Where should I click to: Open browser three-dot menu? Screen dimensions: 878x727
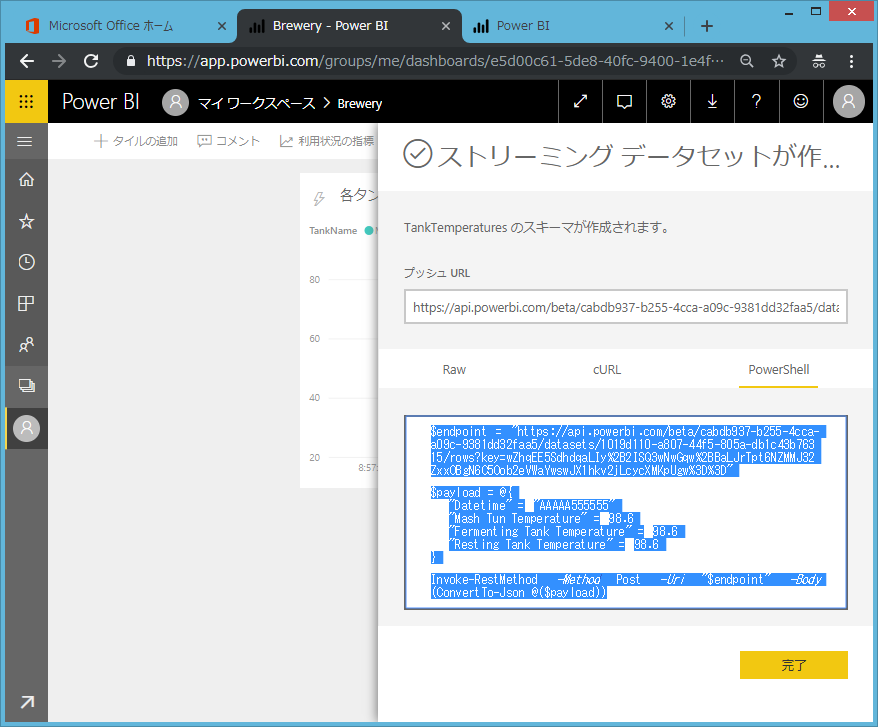(x=851, y=61)
